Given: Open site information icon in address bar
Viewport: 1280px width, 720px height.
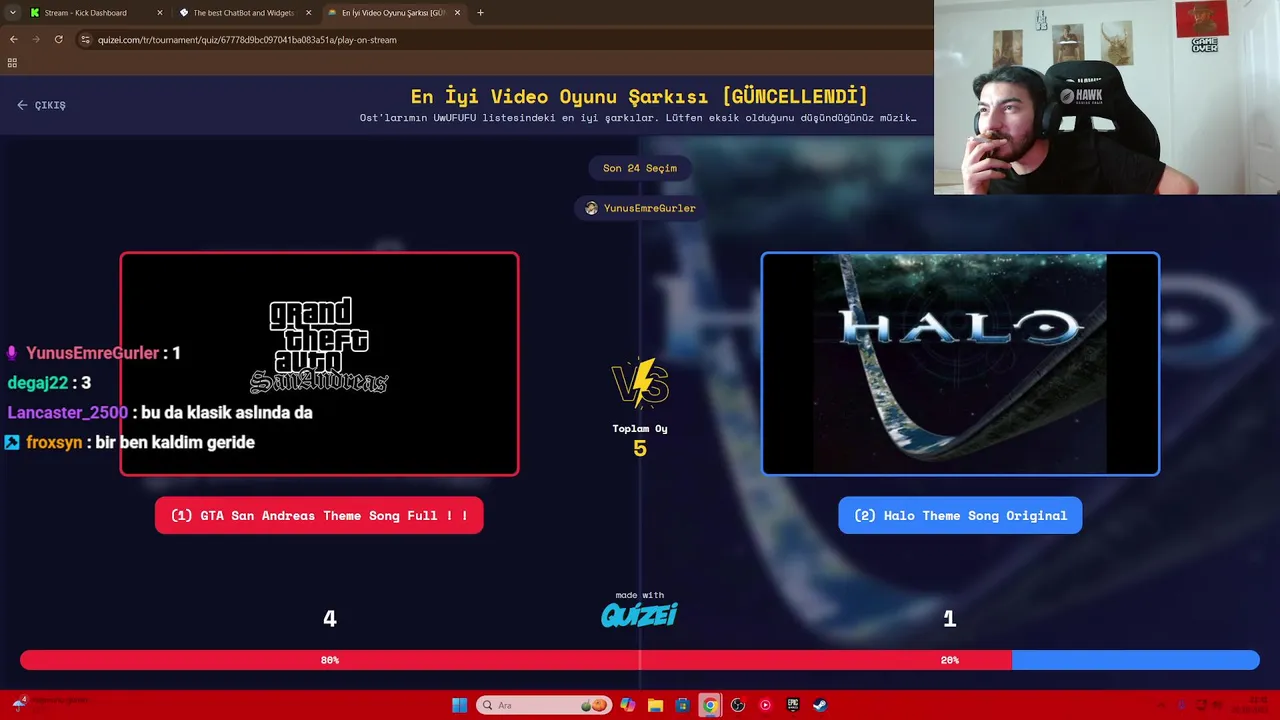Looking at the screenshot, I should (x=85, y=40).
